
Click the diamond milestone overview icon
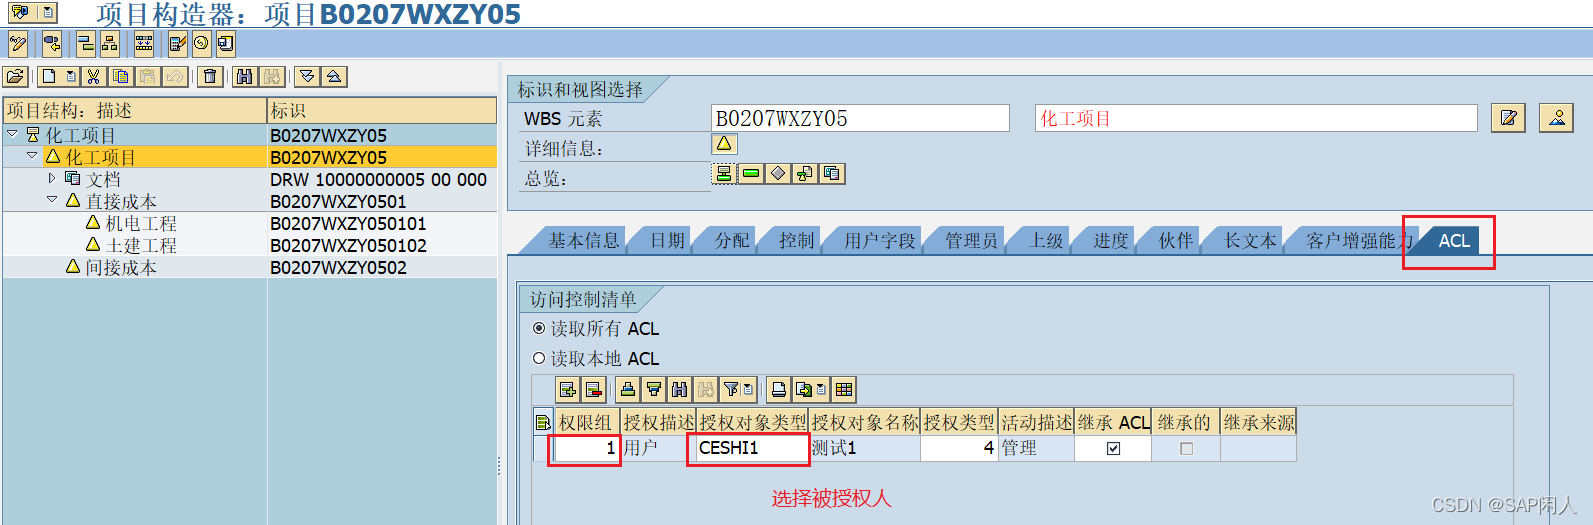tap(778, 173)
